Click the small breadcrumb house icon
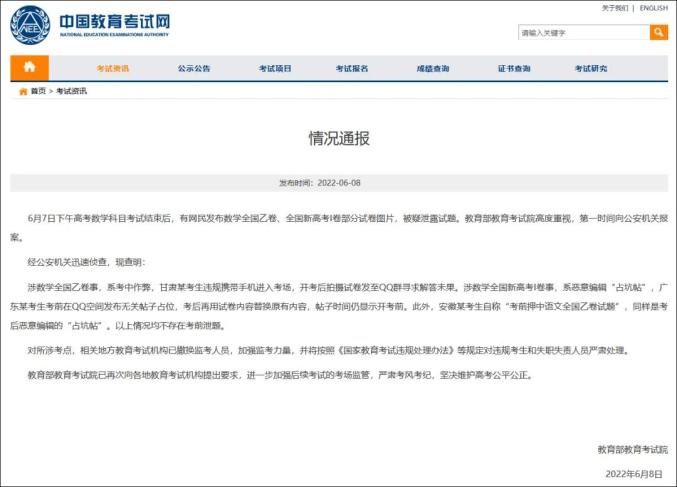Screen dimensions: 677x487 click(23, 92)
